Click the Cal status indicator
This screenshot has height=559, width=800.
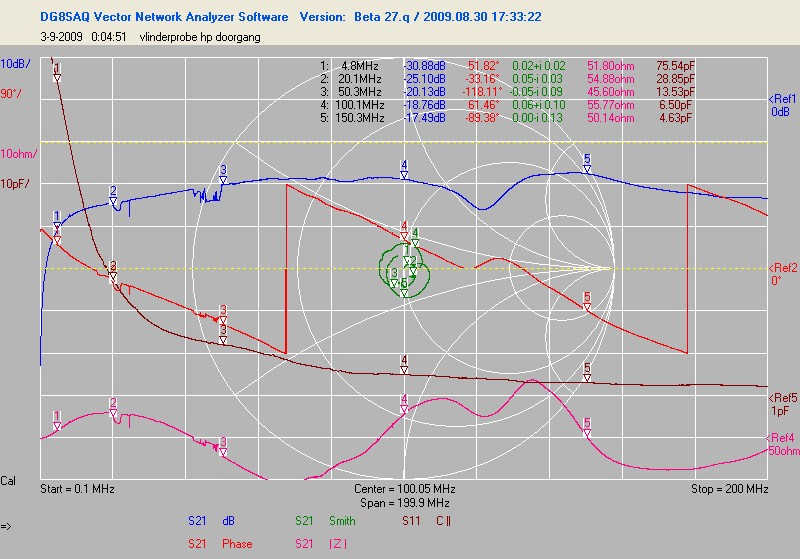coord(9,481)
